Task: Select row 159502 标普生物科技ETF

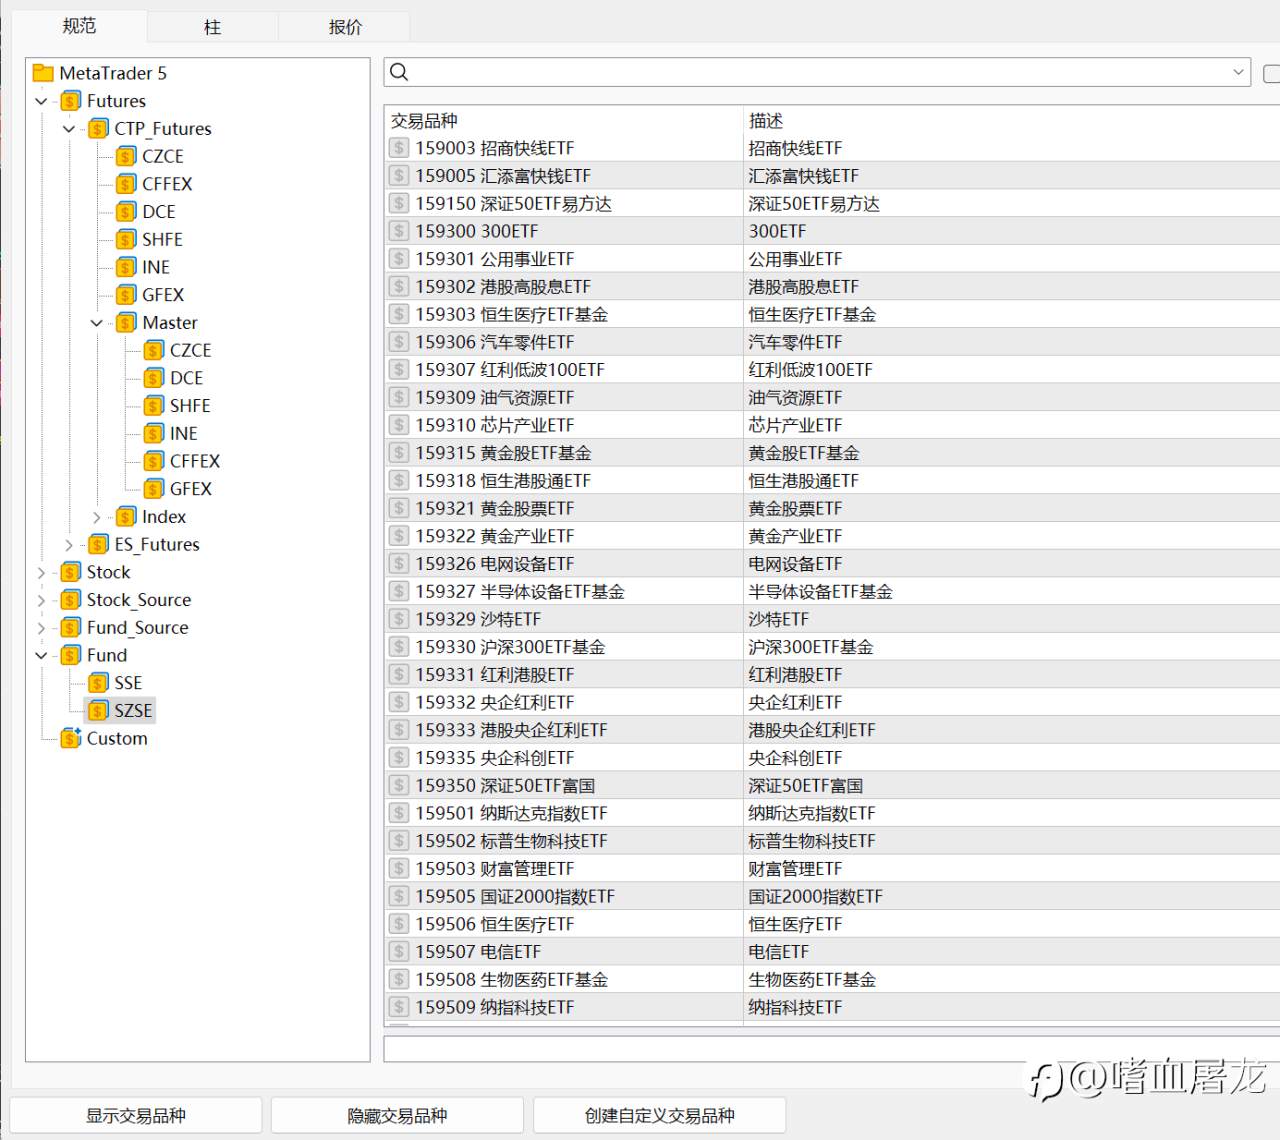Action: (832, 841)
